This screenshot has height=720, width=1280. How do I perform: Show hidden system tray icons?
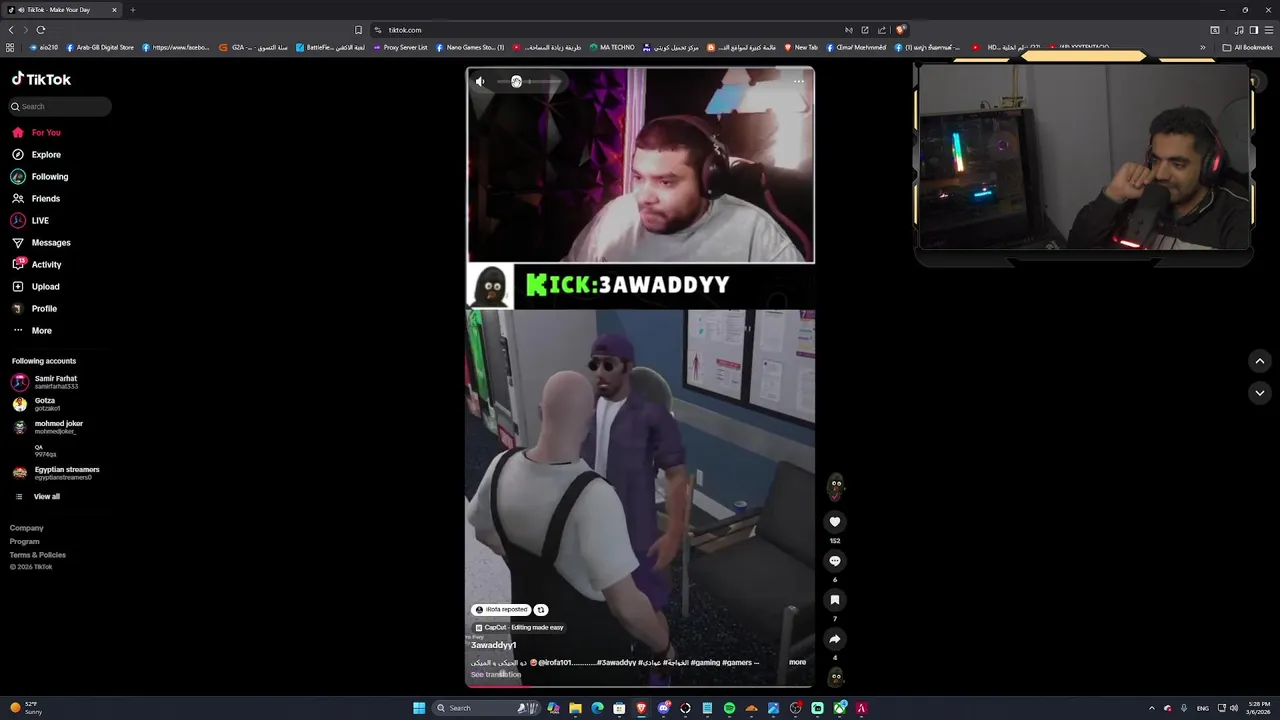pyautogui.click(x=1151, y=708)
